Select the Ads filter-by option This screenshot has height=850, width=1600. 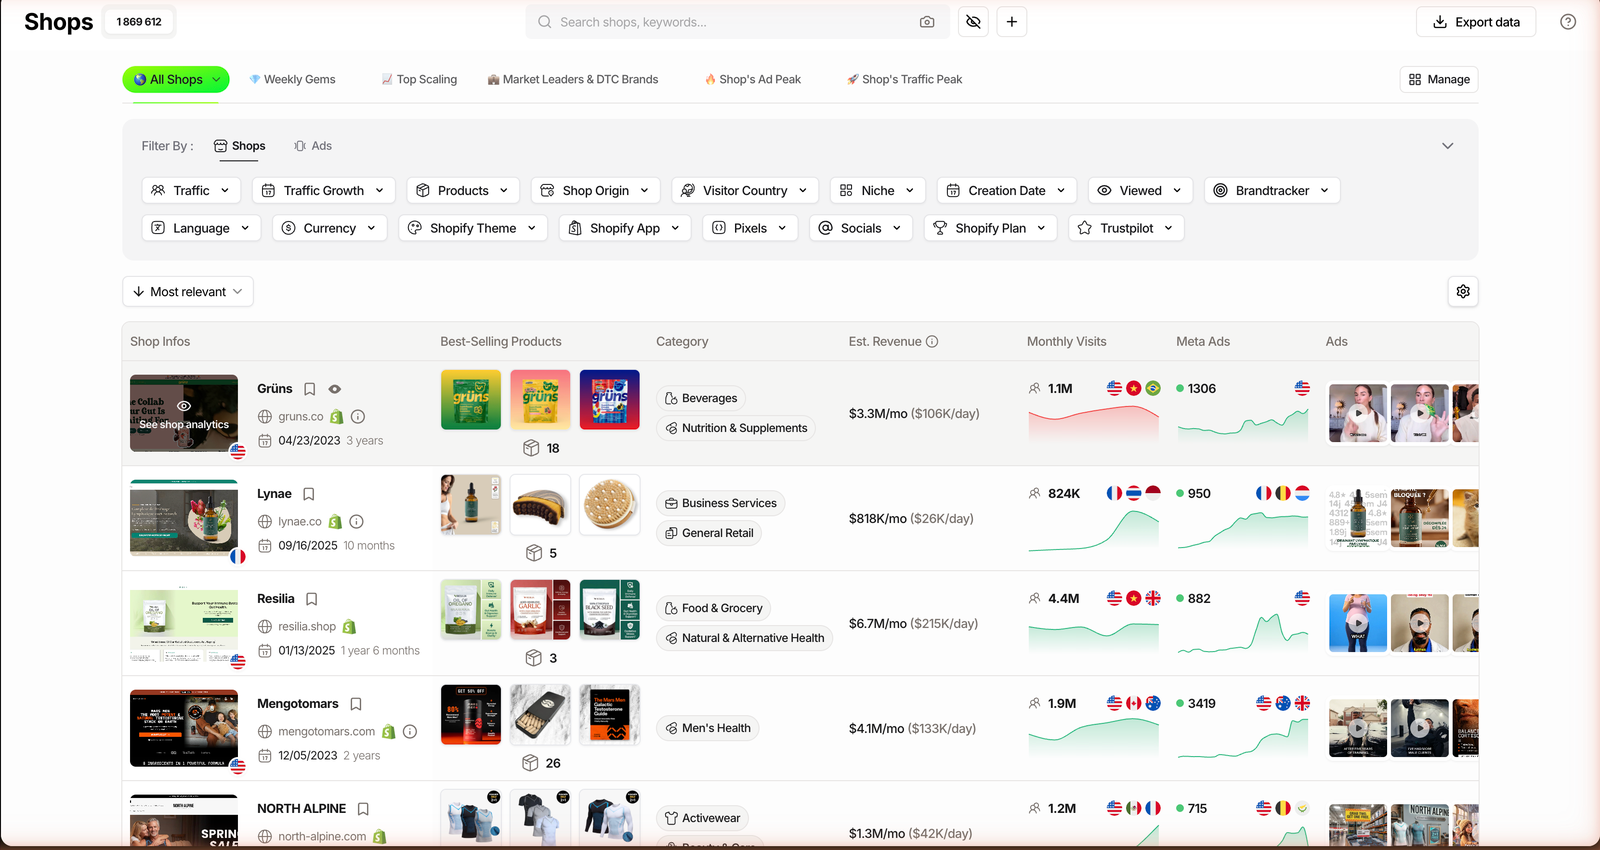pyautogui.click(x=313, y=146)
